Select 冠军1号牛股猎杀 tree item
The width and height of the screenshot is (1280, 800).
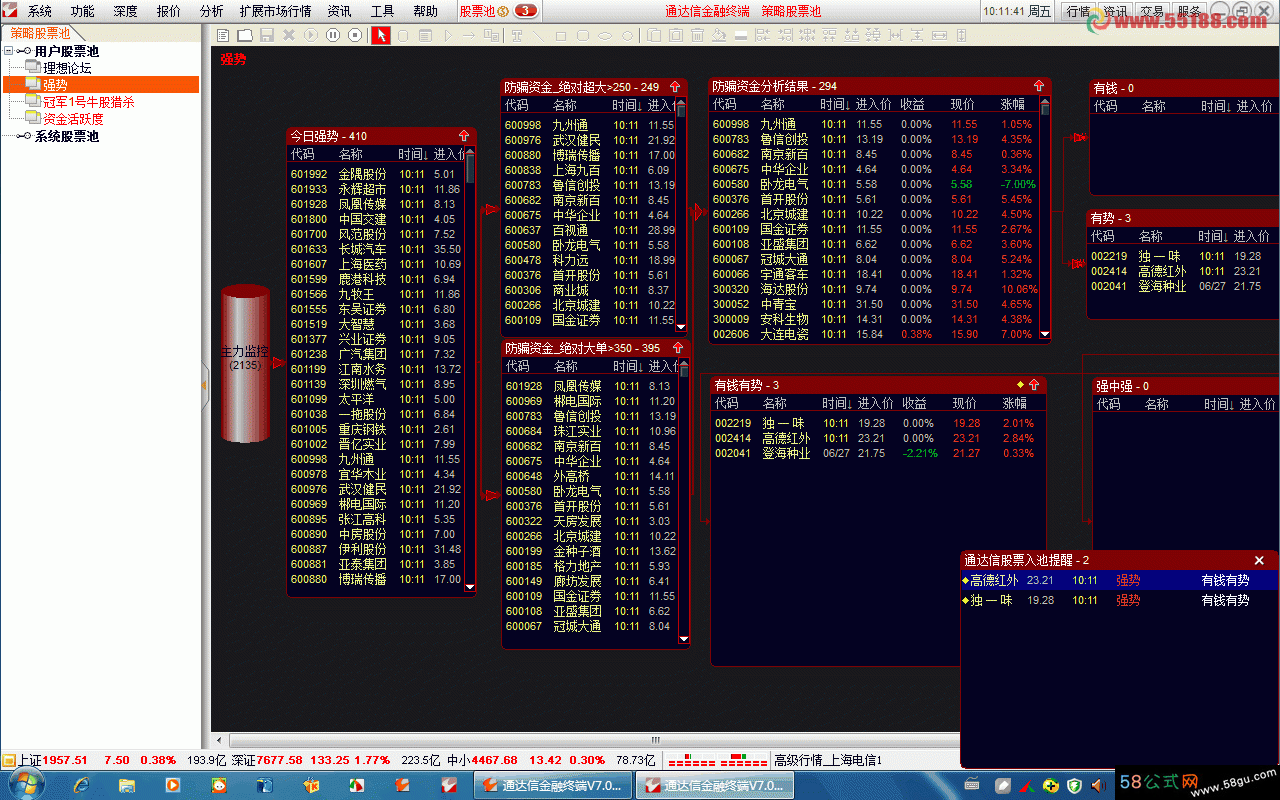[x=88, y=102]
